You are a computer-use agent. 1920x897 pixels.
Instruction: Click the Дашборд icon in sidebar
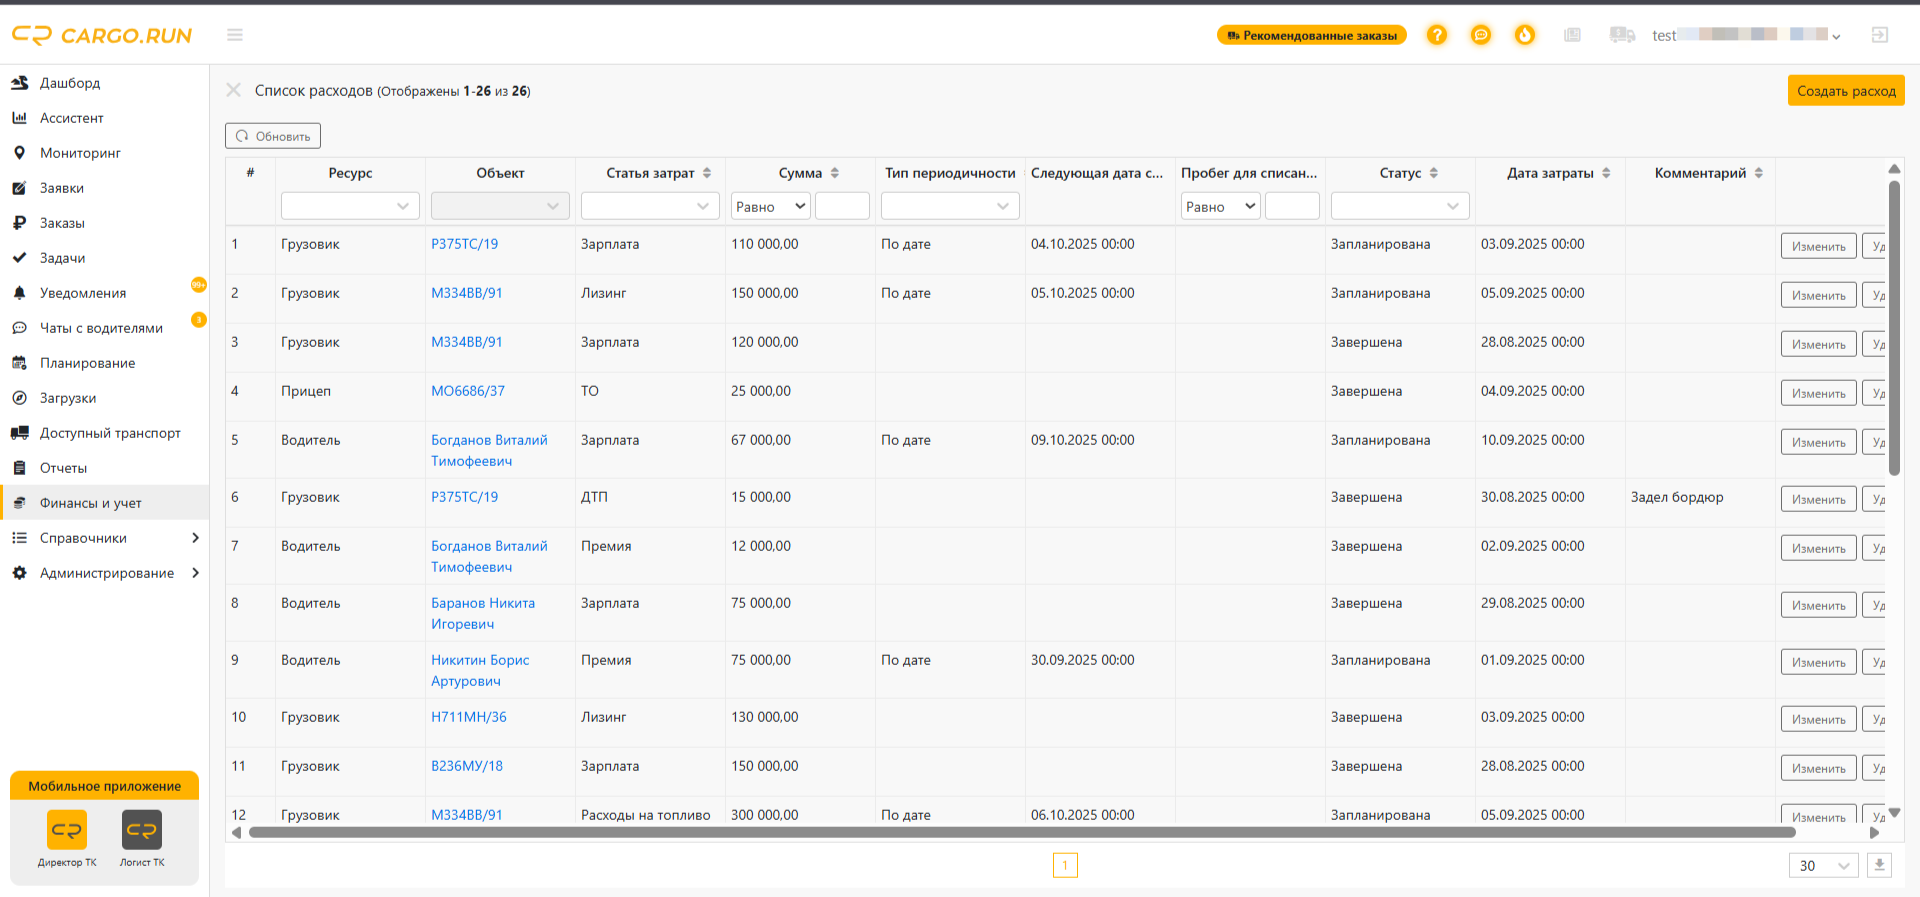19,83
